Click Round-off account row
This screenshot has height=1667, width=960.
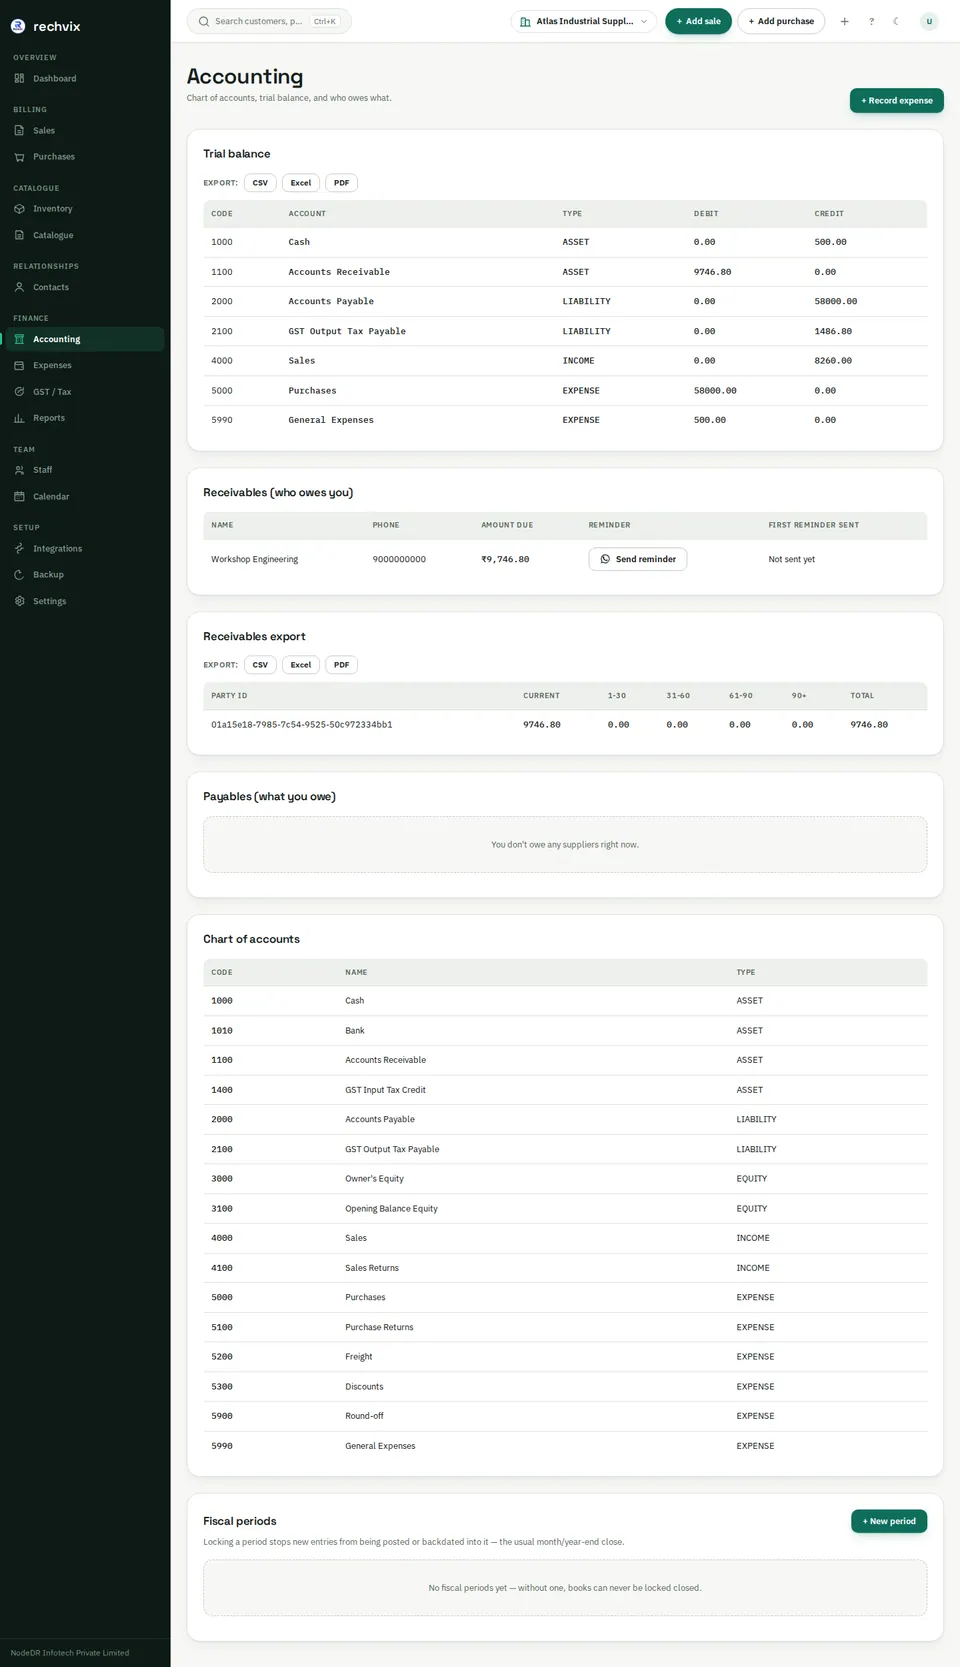coord(565,1416)
